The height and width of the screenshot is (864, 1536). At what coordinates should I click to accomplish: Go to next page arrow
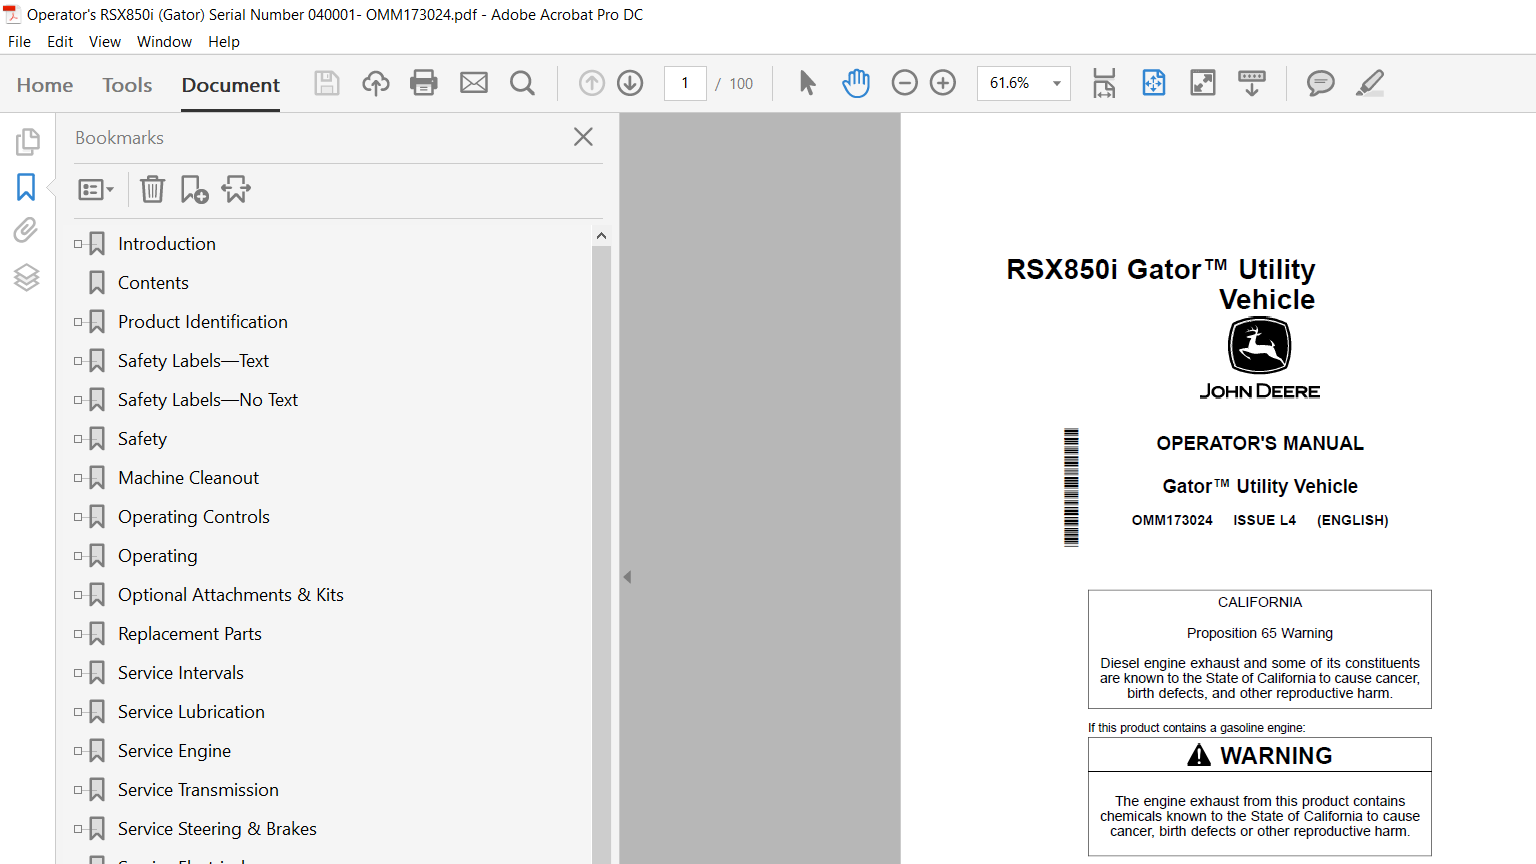[x=630, y=83]
